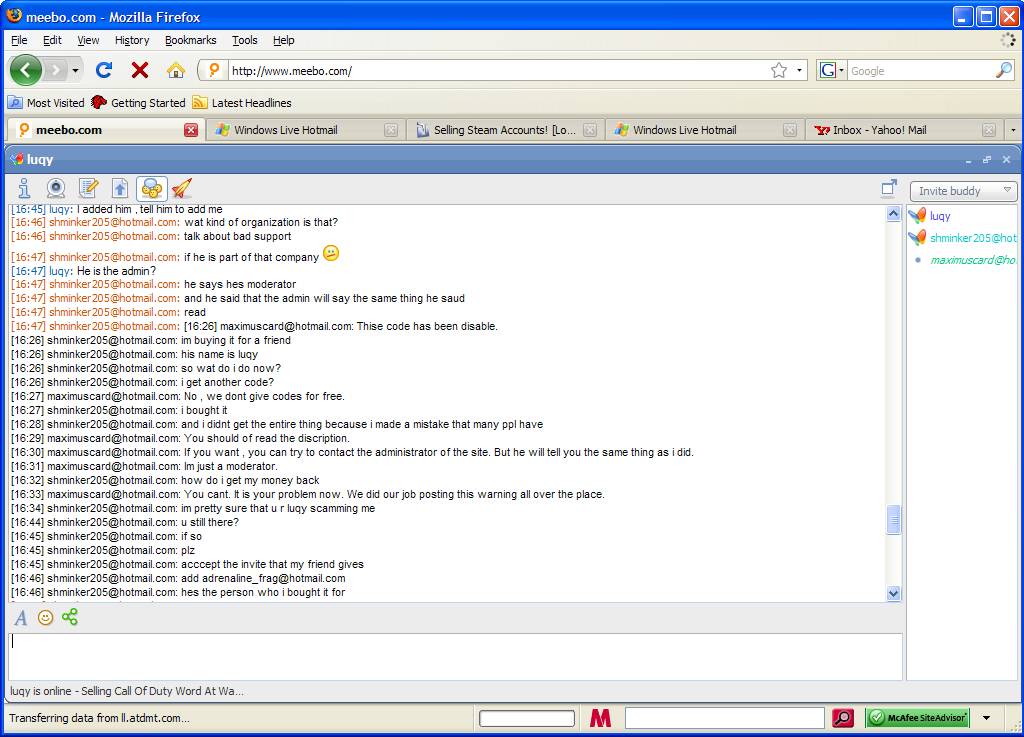Click the Forward navigation arrow
The image size is (1024, 737).
[x=56, y=70]
